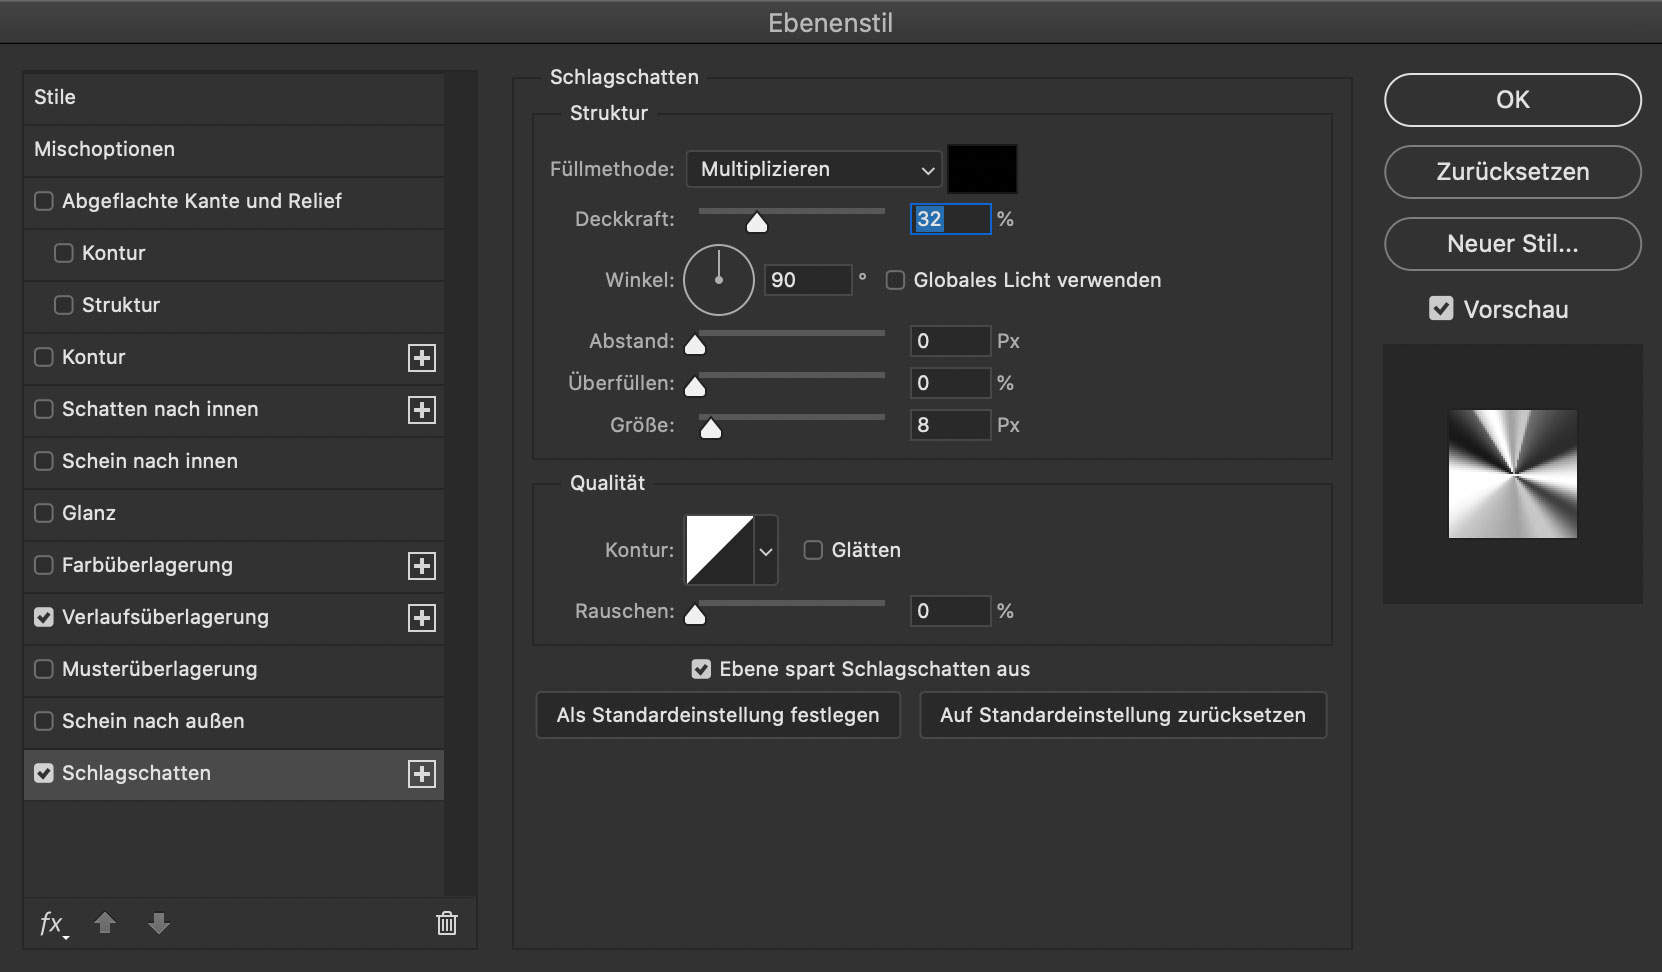Screen dimensions: 1662x972
Task: Confirm with the OK button
Action: point(1513,100)
